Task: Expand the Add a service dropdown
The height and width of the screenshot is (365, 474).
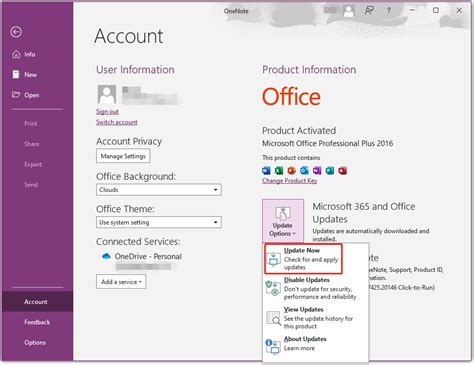Action: pos(121,282)
